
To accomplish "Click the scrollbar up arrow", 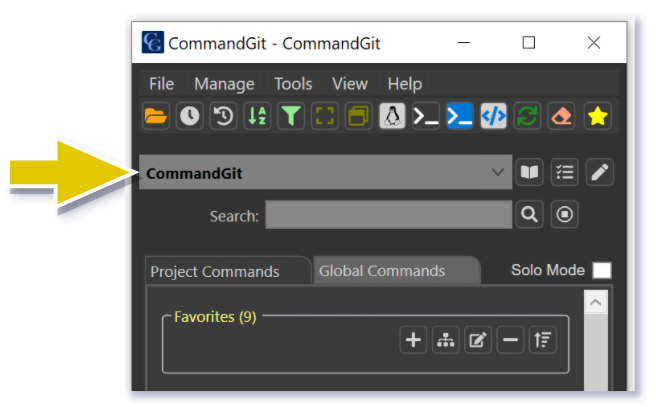I will click(x=596, y=301).
